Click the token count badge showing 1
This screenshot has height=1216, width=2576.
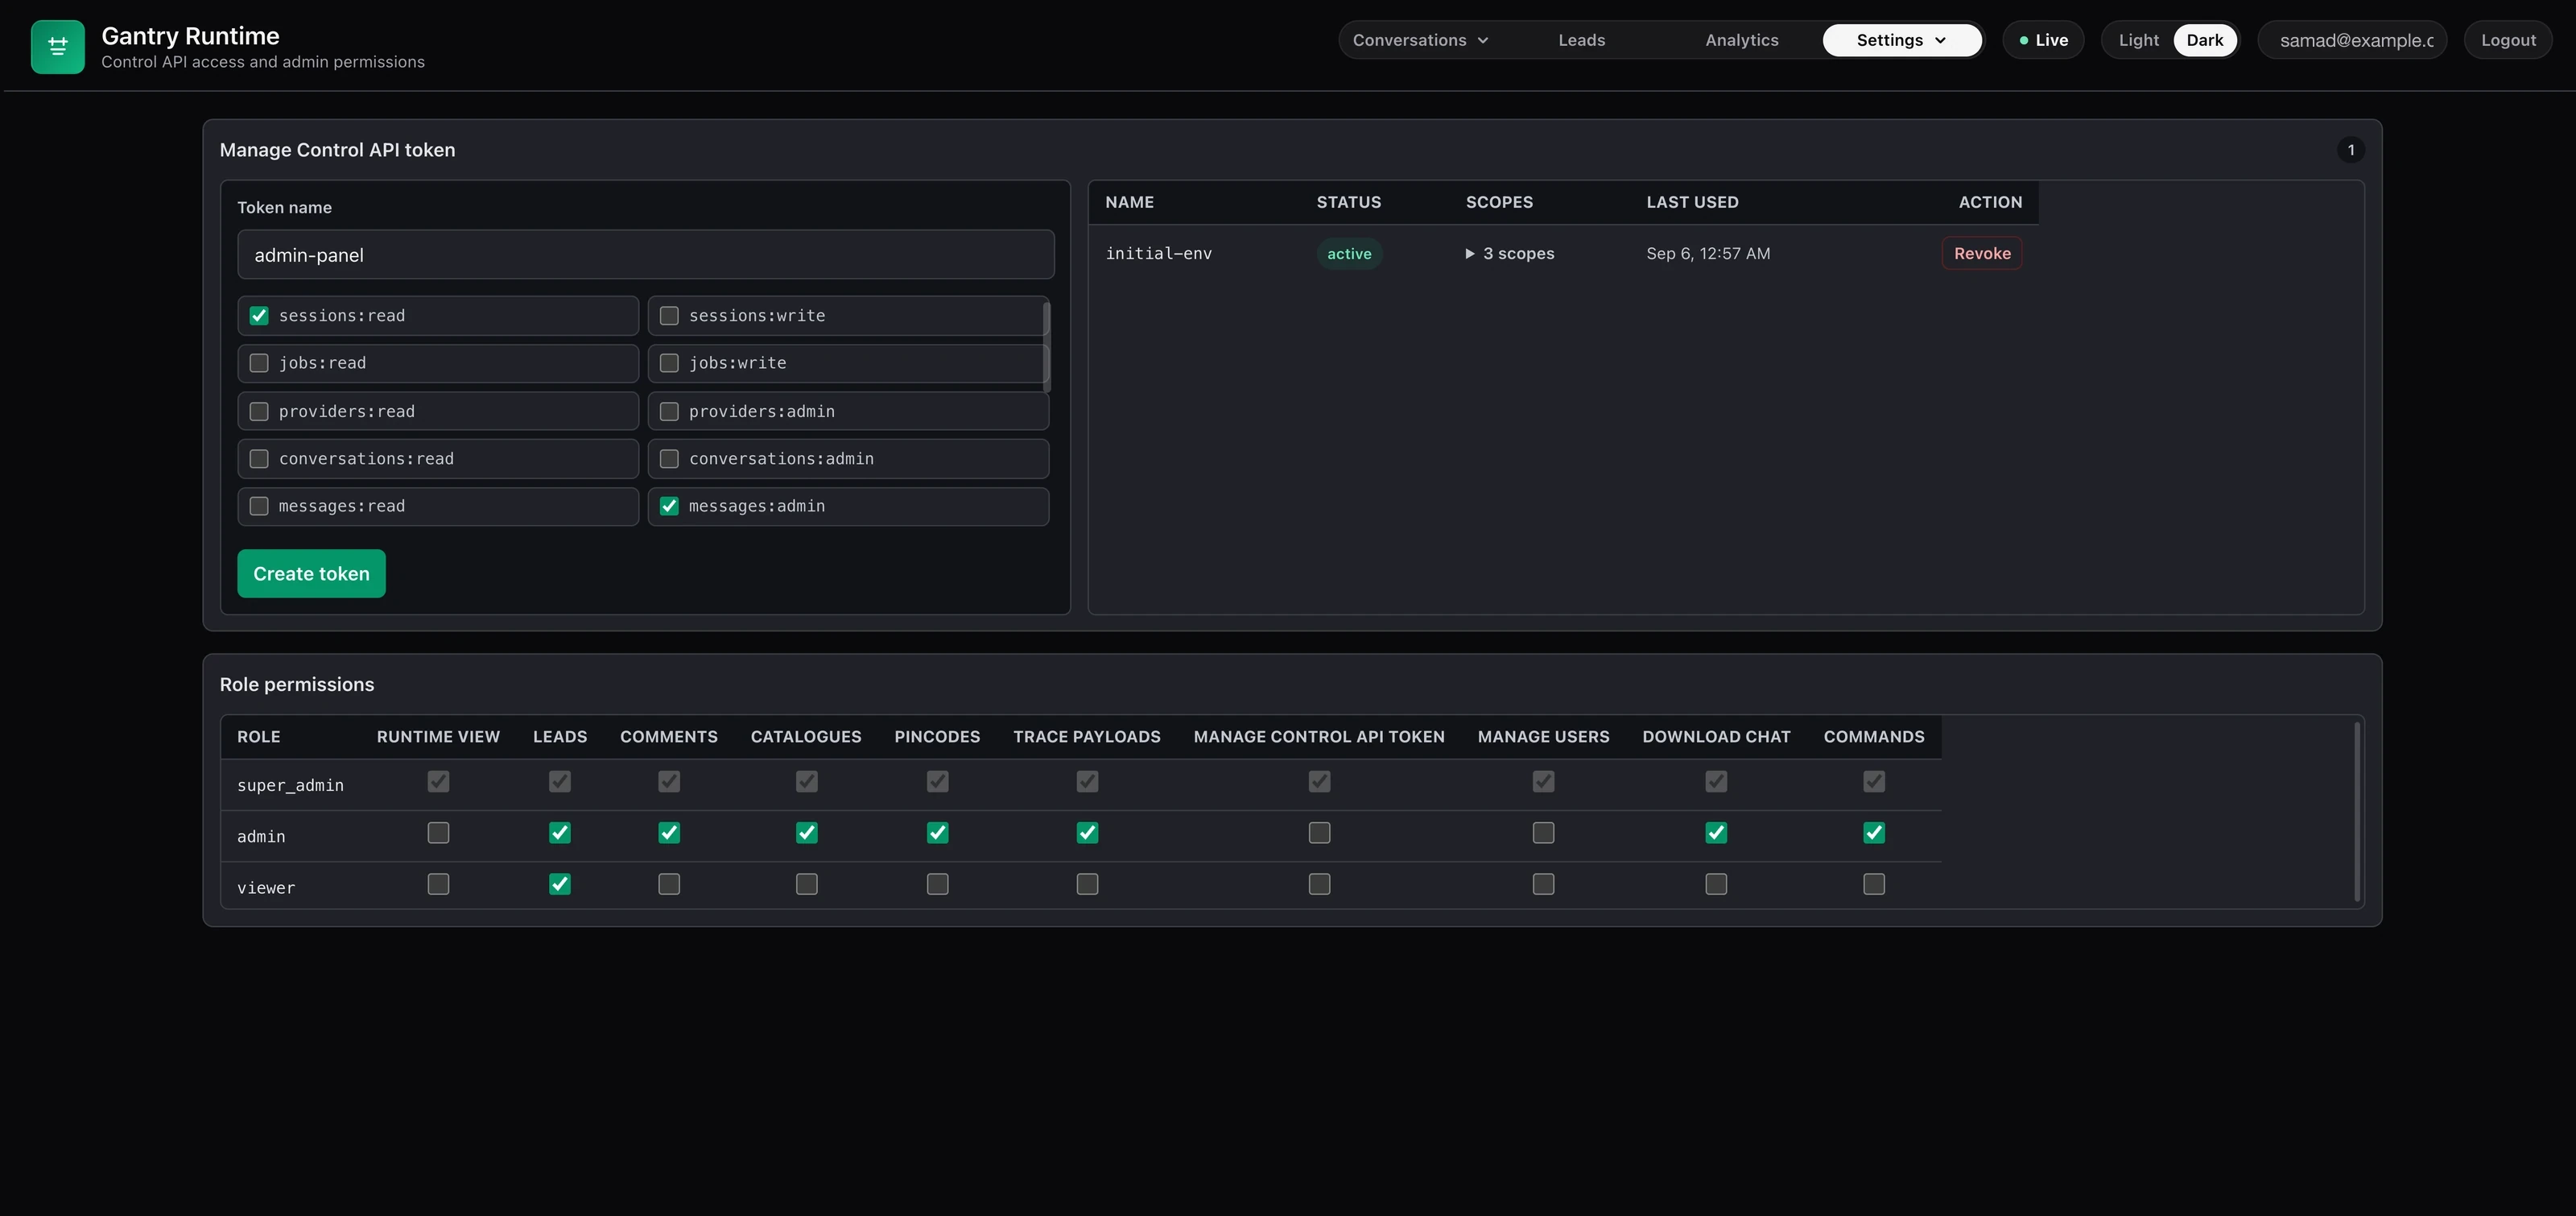pos(2350,150)
